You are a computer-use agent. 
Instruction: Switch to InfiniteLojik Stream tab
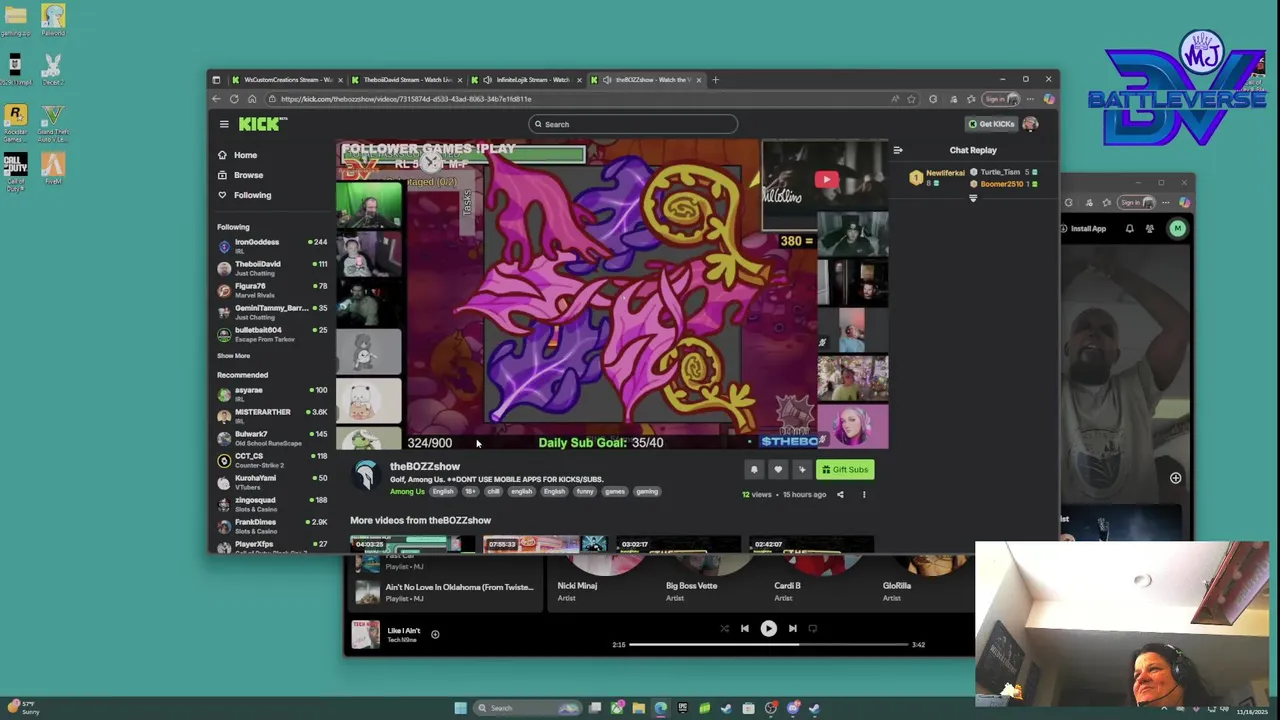coord(527,80)
